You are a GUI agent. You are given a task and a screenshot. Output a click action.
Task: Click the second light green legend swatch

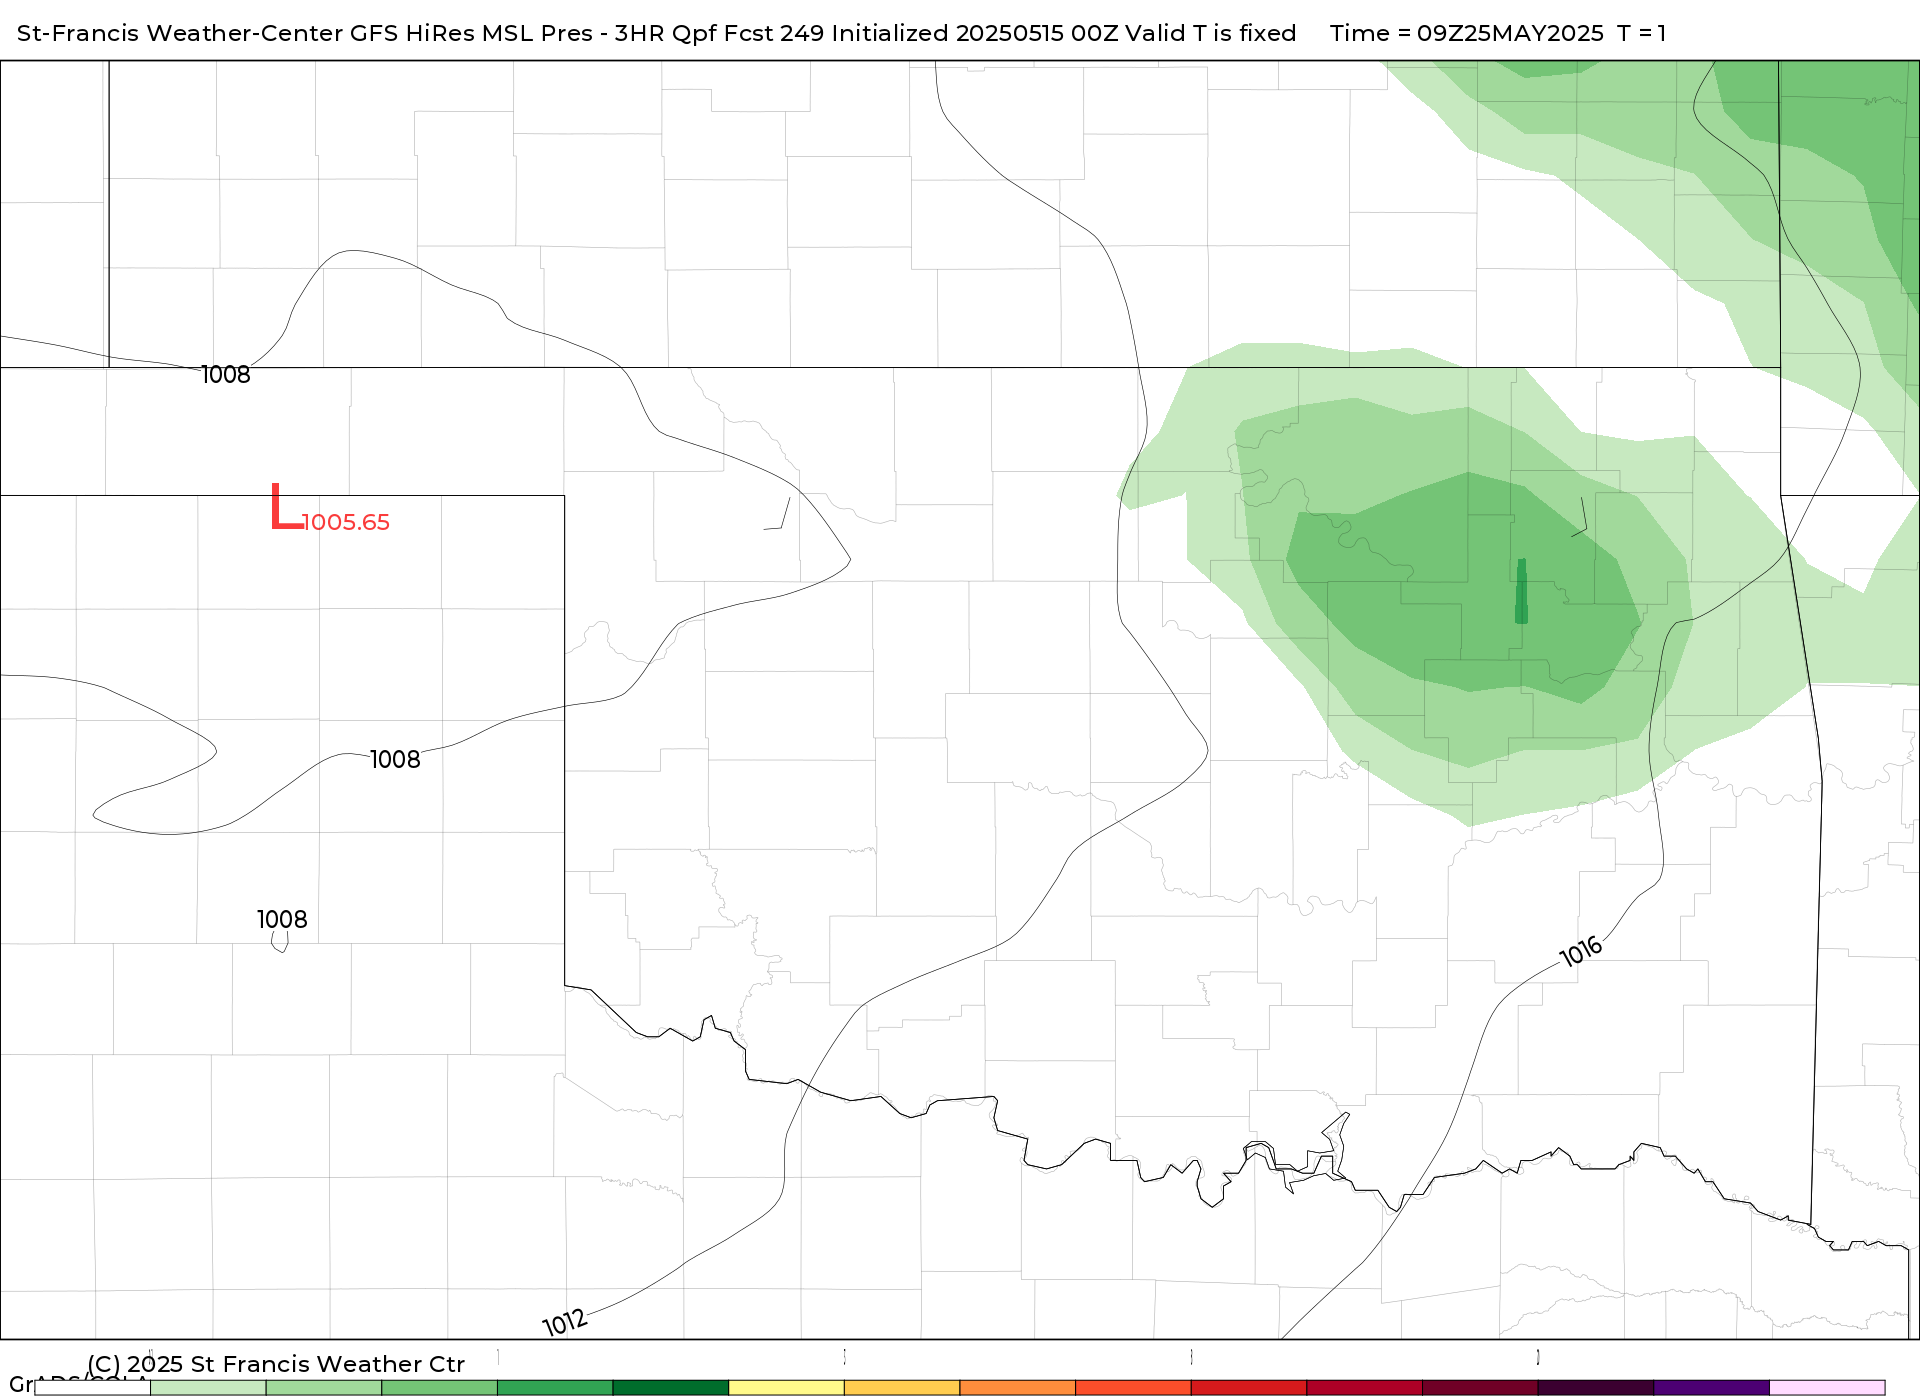[324, 1388]
